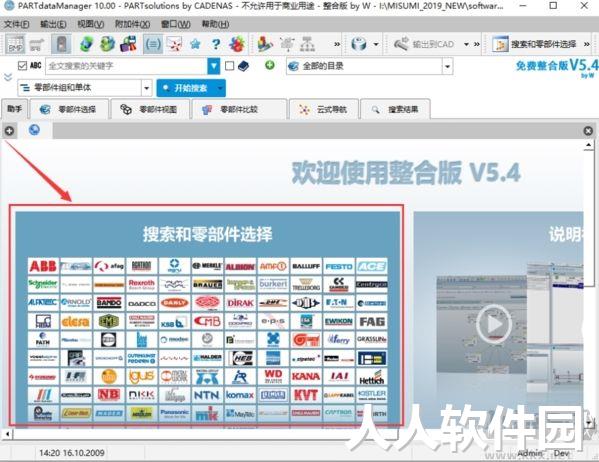Select the FESTO catalog logo

click(x=339, y=266)
